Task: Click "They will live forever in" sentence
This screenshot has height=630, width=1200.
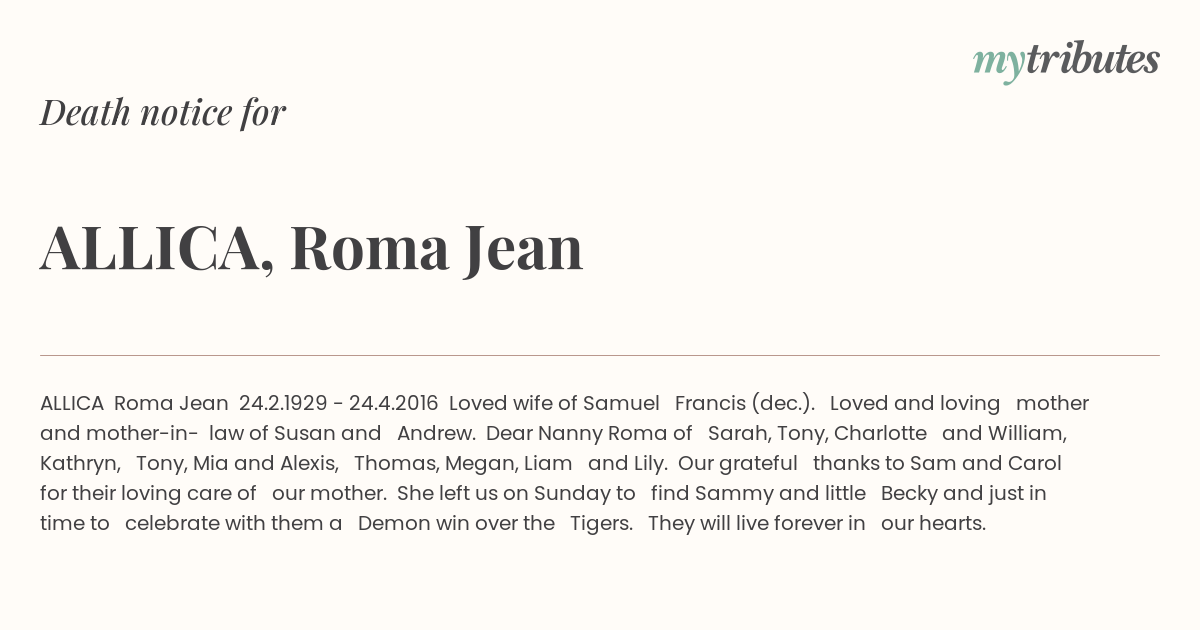Action: point(757,523)
